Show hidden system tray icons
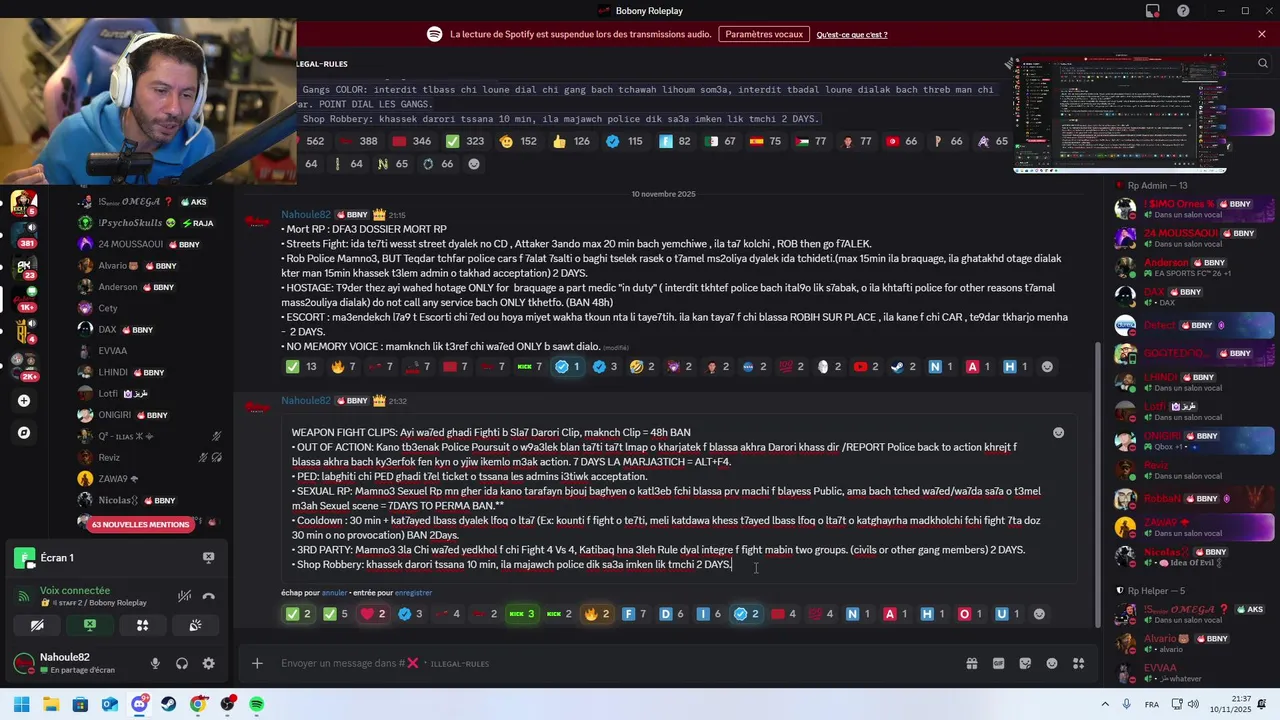This screenshot has height=720, width=1280. pos(1106,704)
